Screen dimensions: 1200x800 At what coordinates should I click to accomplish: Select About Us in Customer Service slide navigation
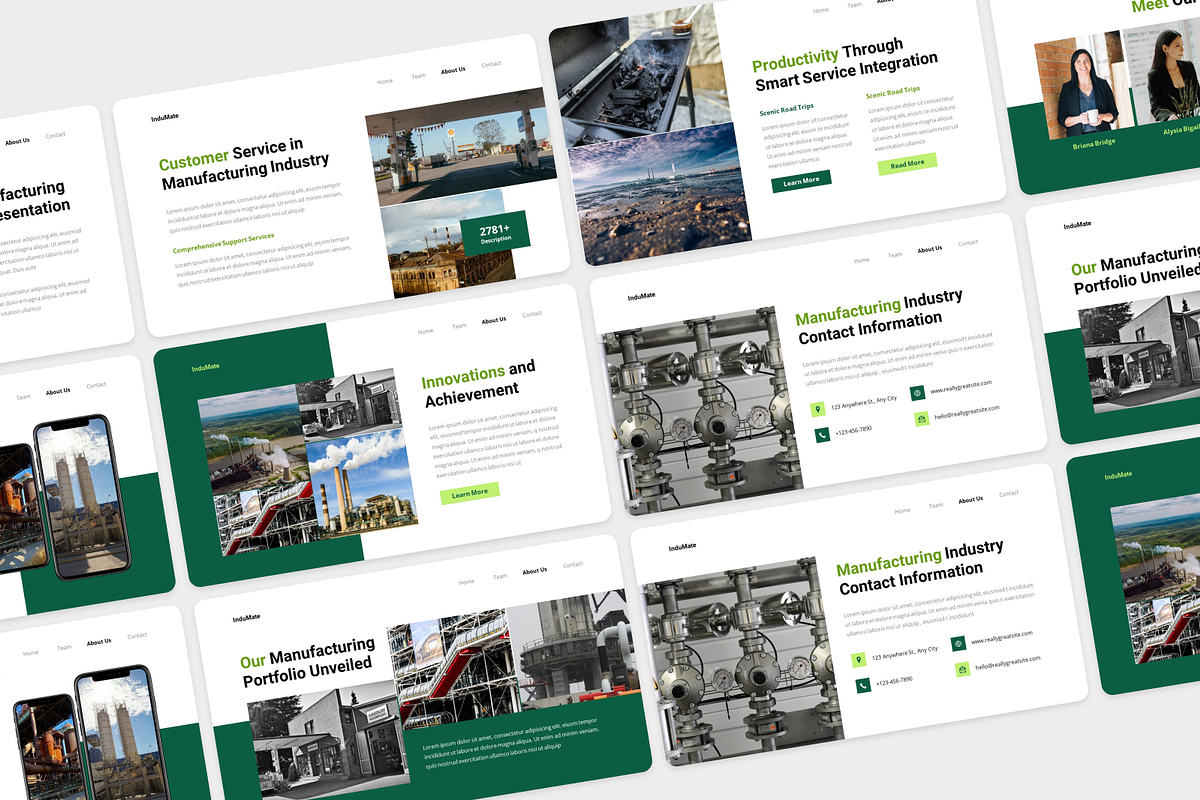pyautogui.click(x=453, y=70)
